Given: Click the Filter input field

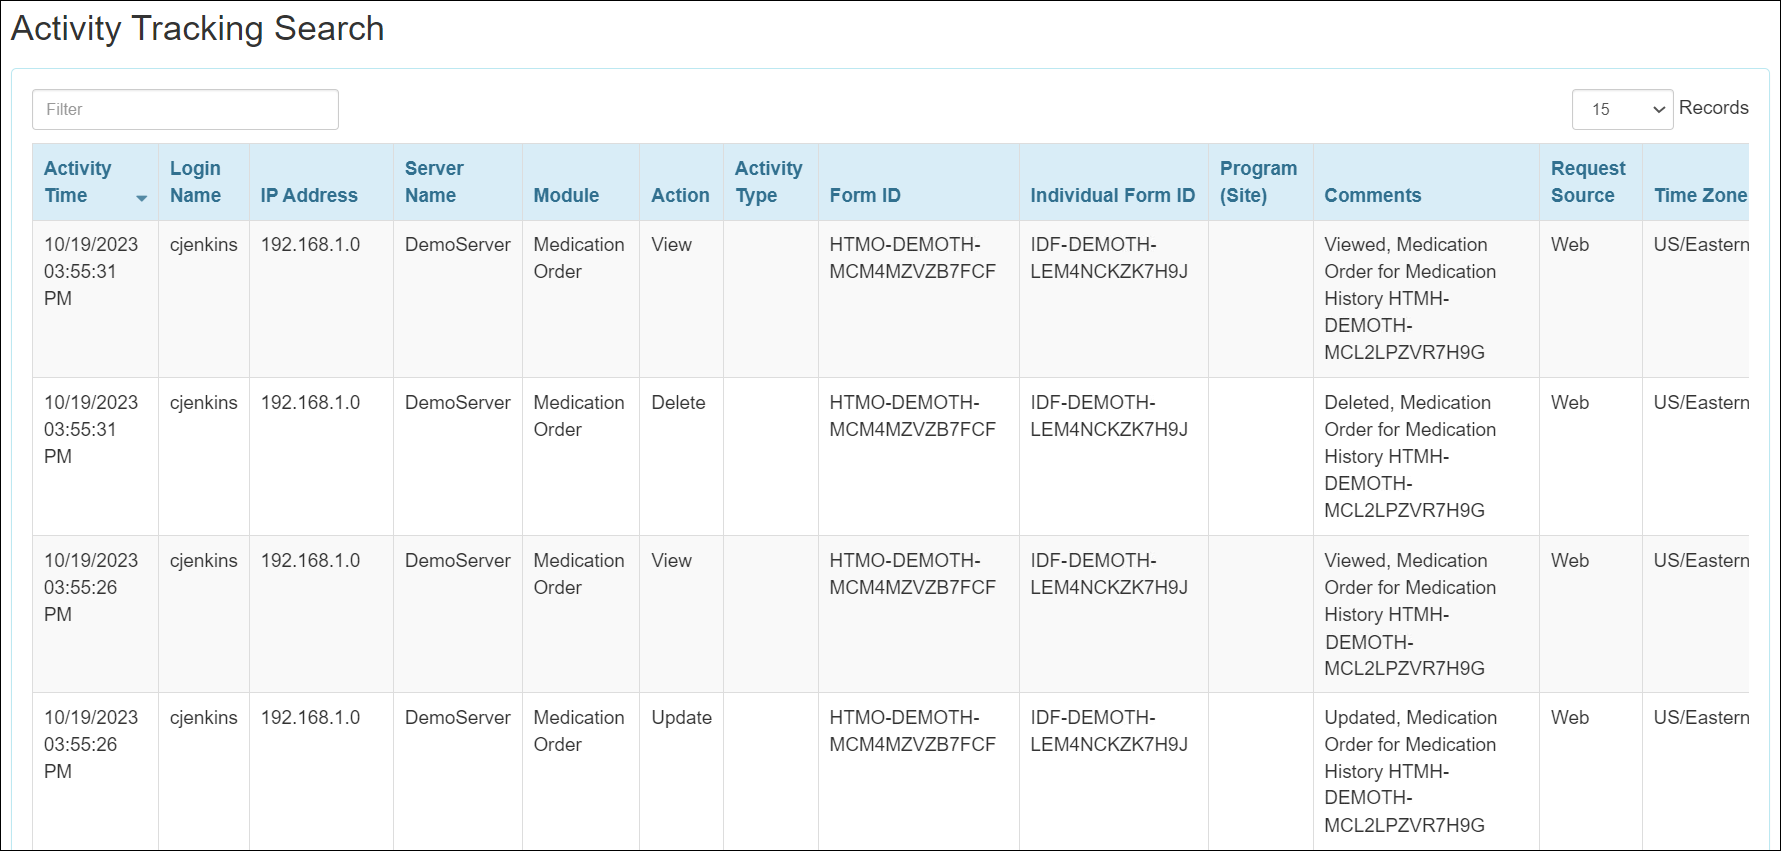Looking at the screenshot, I should pyautogui.click(x=185, y=109).
